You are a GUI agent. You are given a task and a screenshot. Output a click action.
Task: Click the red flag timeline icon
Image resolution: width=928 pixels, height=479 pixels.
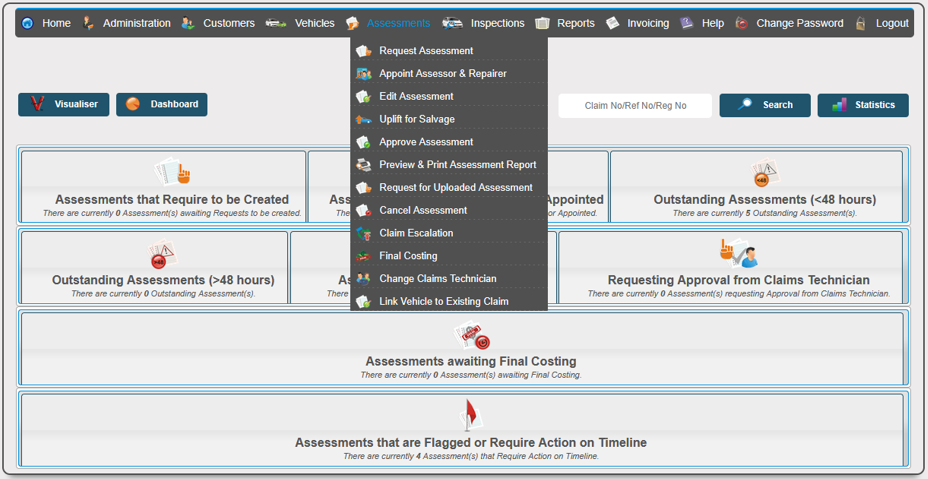[471, 414]
